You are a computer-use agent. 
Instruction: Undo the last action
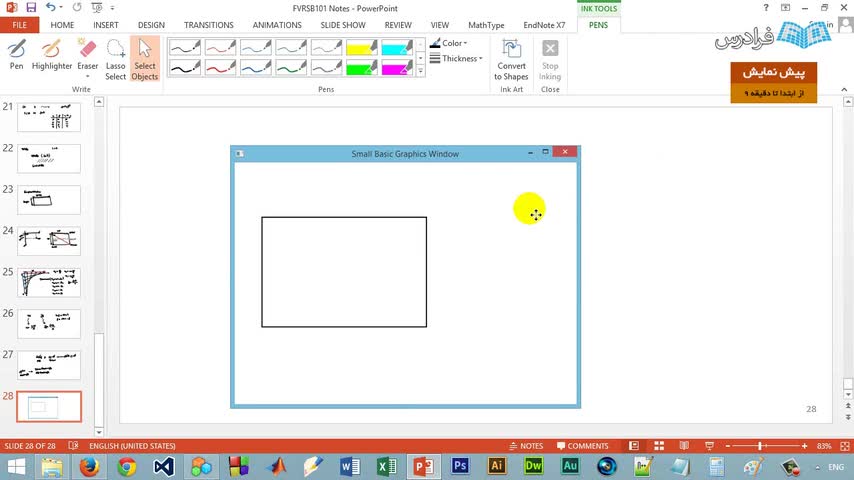[50, 8]
